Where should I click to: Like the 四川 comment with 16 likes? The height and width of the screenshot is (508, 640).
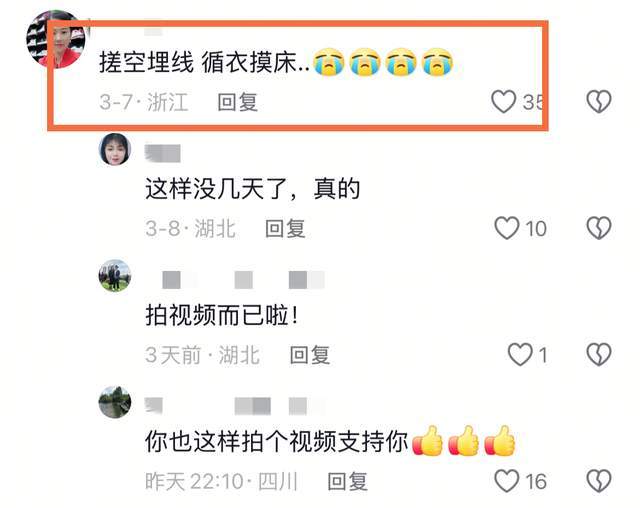[507, 481]
